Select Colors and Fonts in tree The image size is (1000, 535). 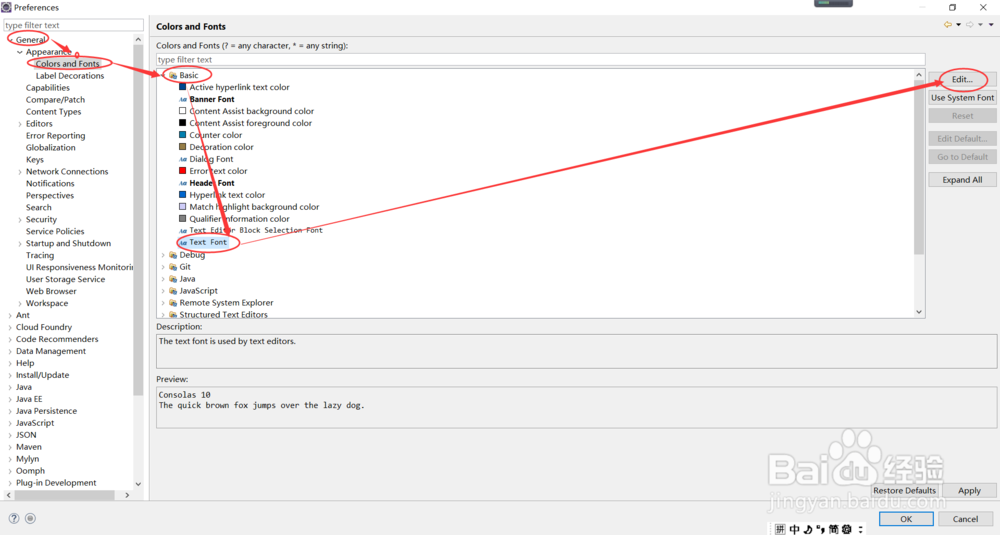(68, 64)
